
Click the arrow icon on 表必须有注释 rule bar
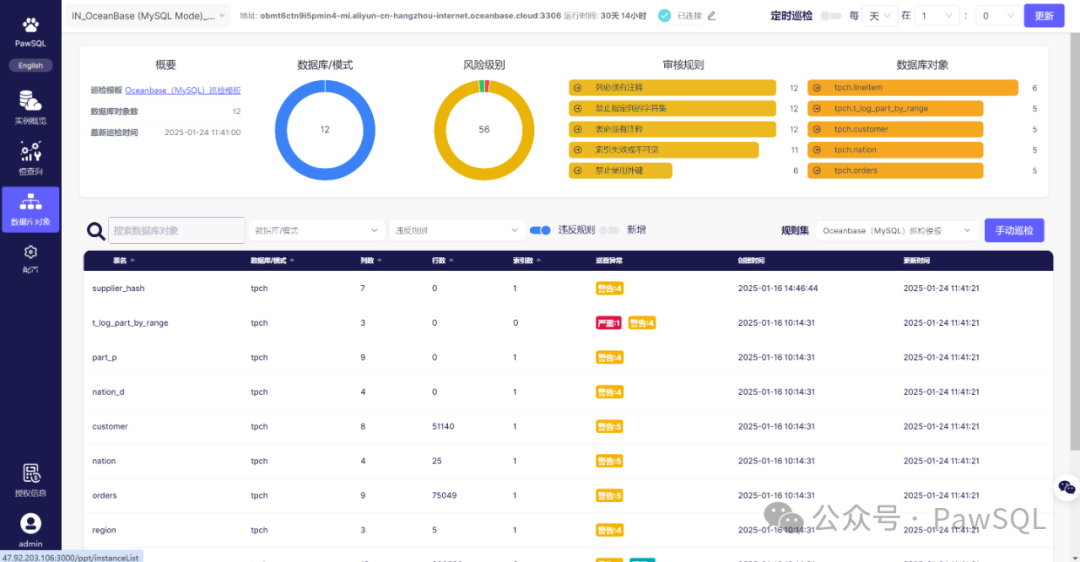click(x=578, y=129)
